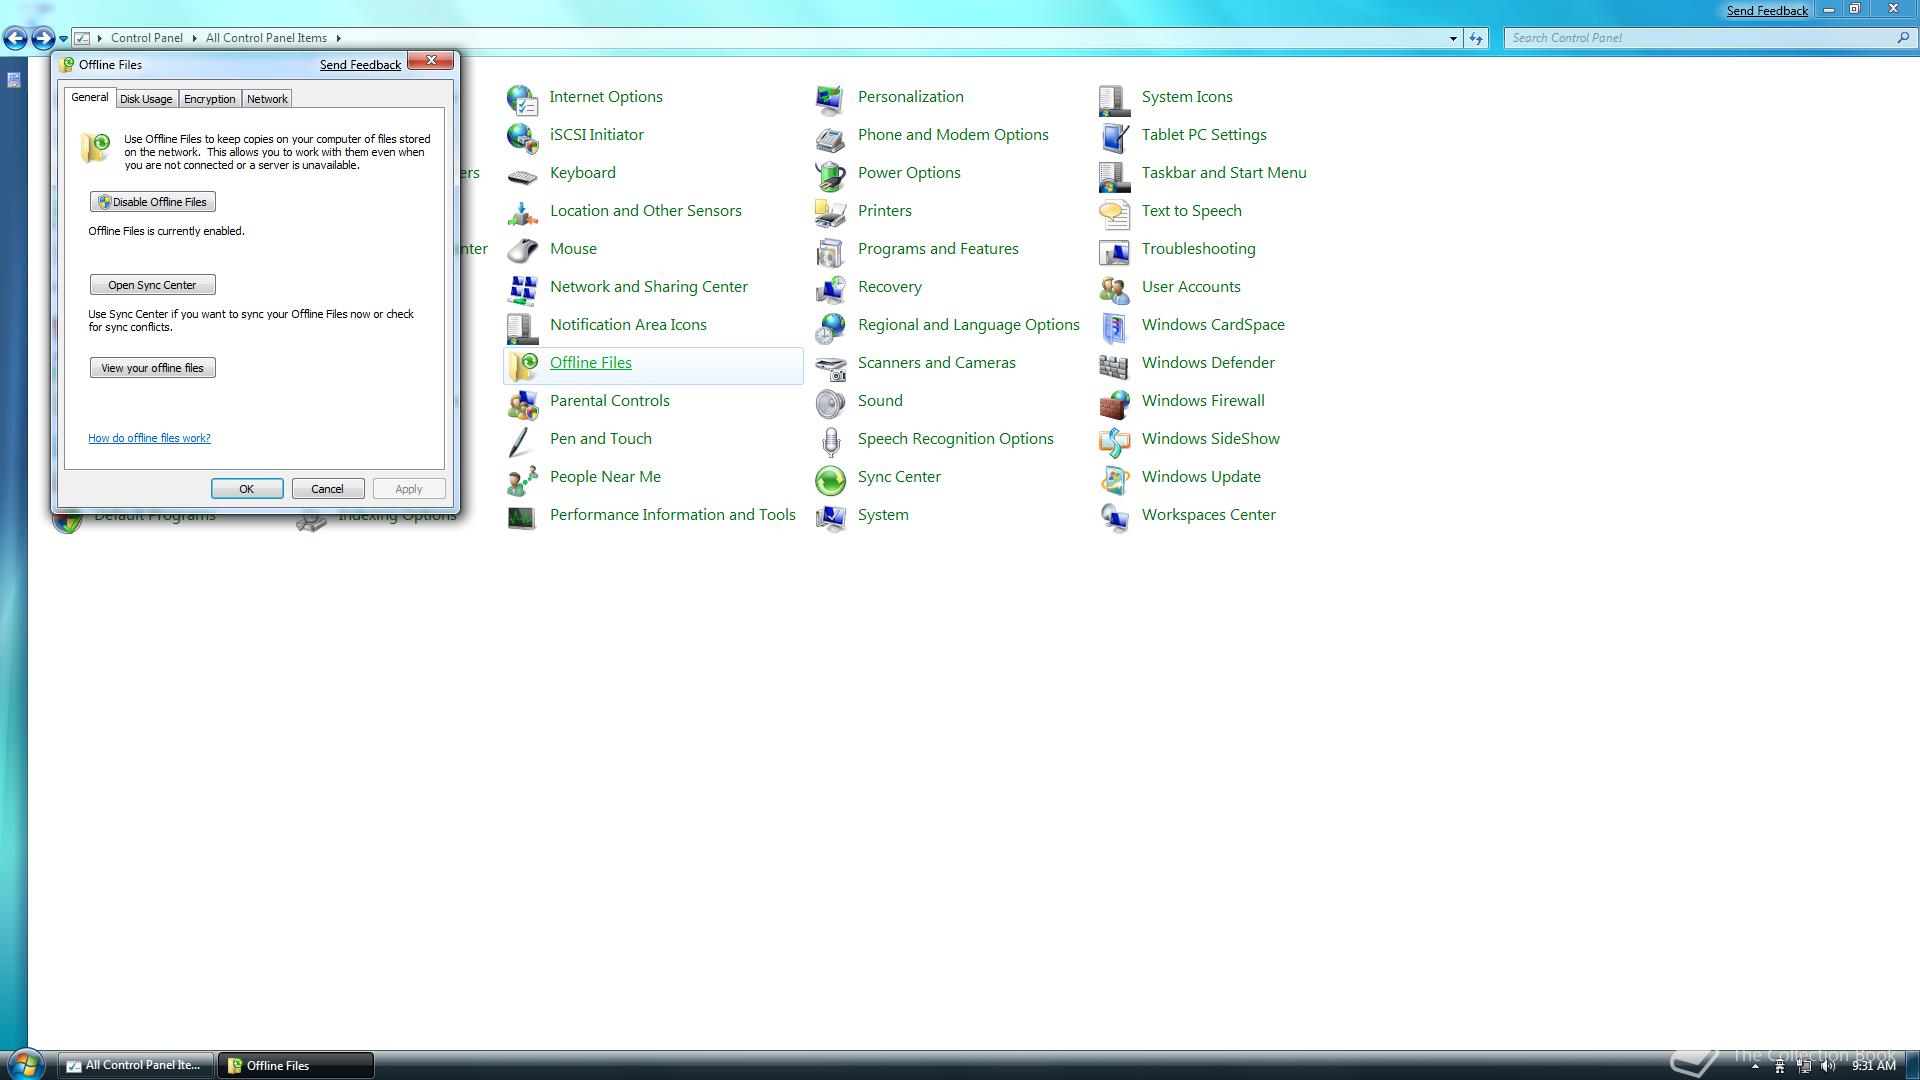Click View your offline files button
The image size is (1920, 1080).
pyautogui.click(x=153, y=368)
